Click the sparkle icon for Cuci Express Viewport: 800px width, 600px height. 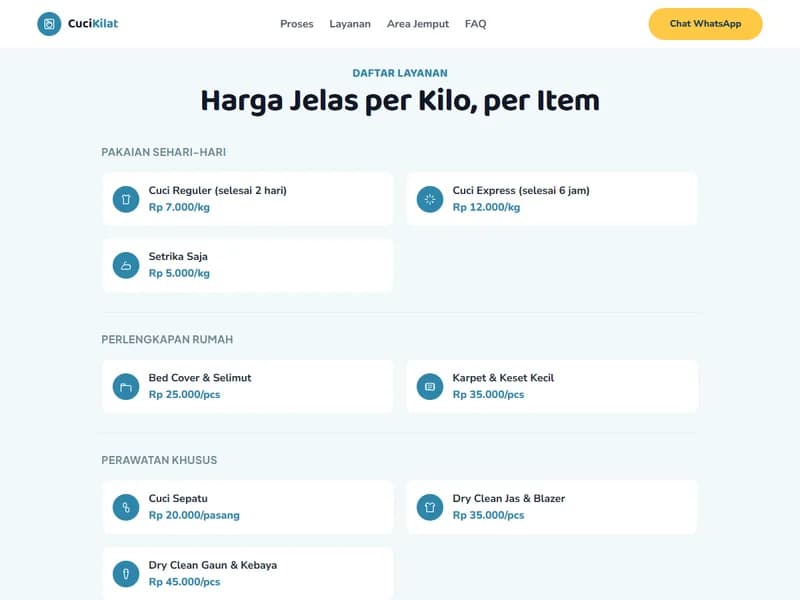coord(430,199)
